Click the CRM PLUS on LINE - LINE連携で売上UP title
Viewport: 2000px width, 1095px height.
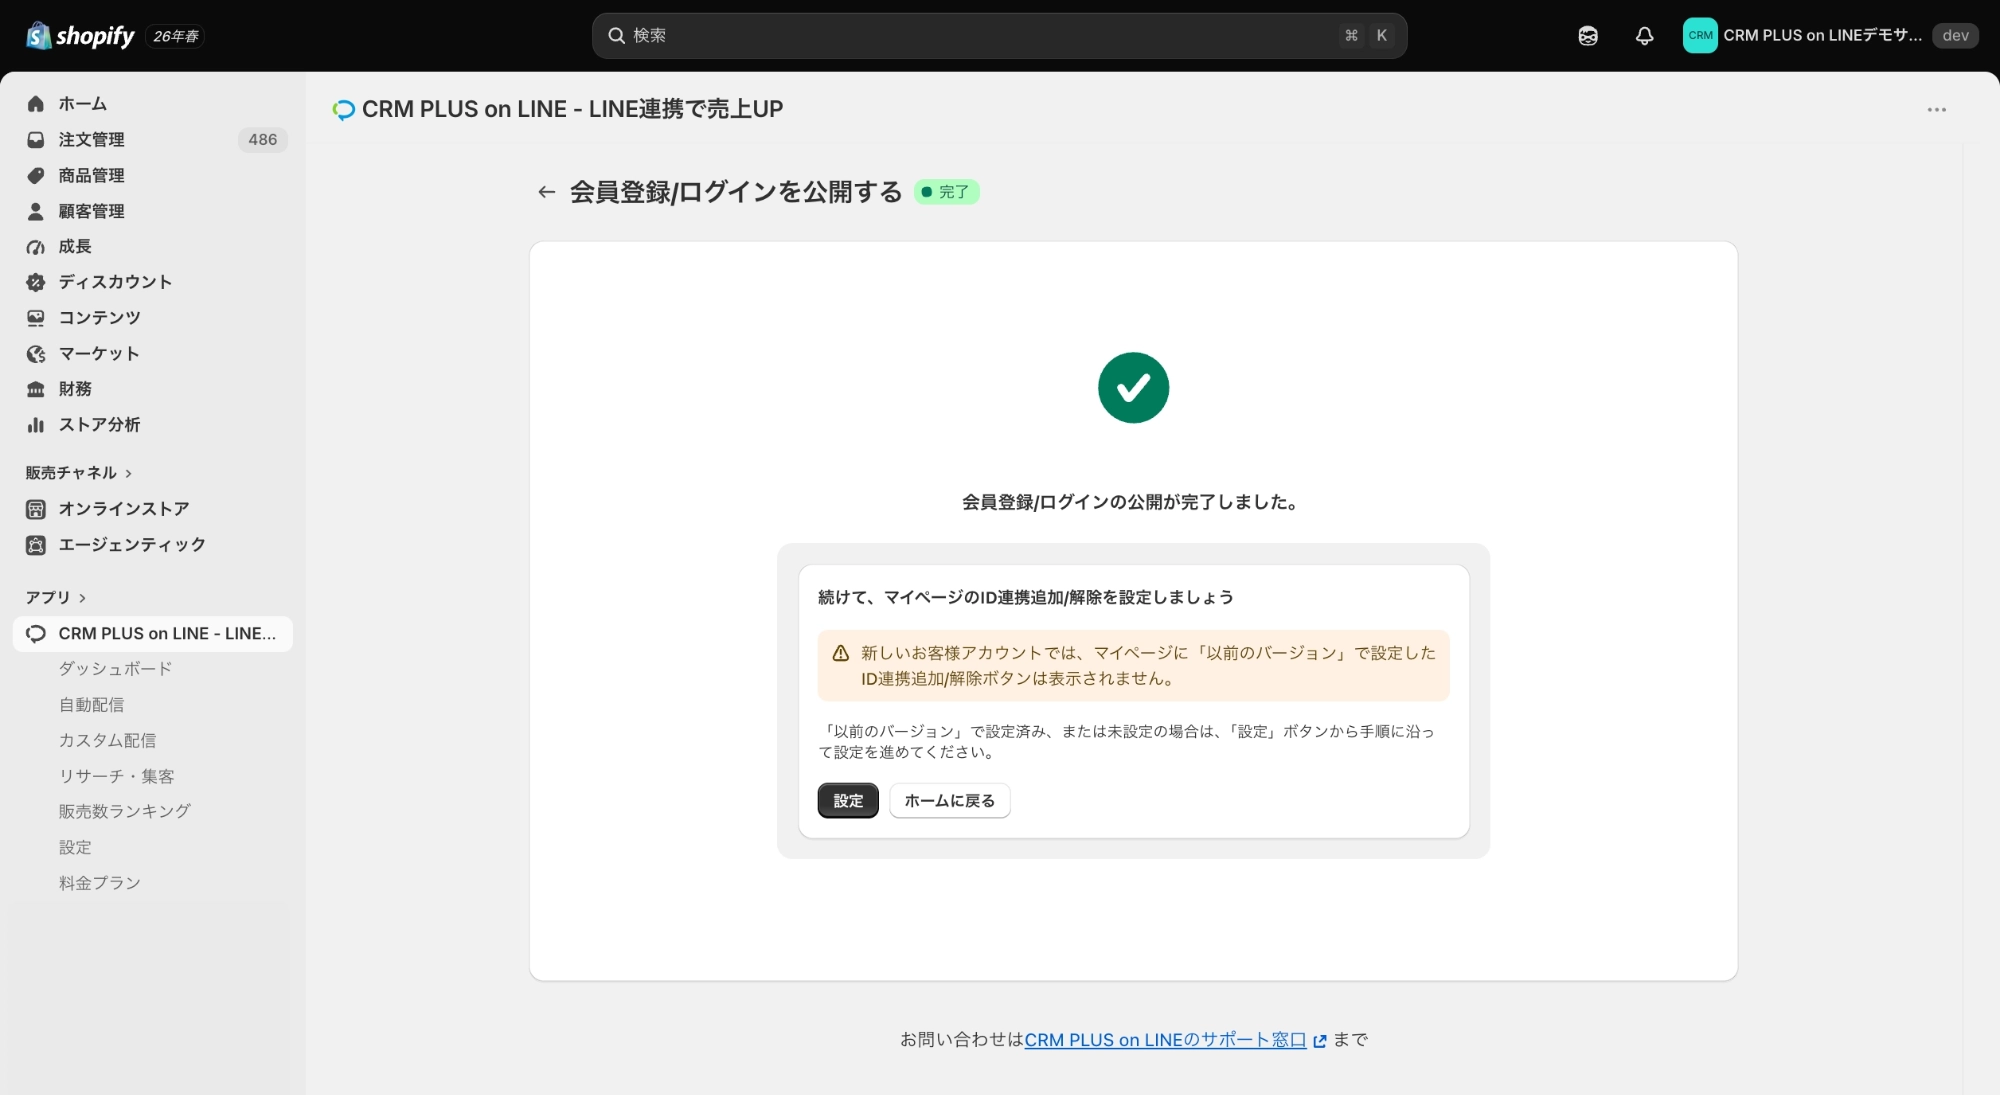573,110
